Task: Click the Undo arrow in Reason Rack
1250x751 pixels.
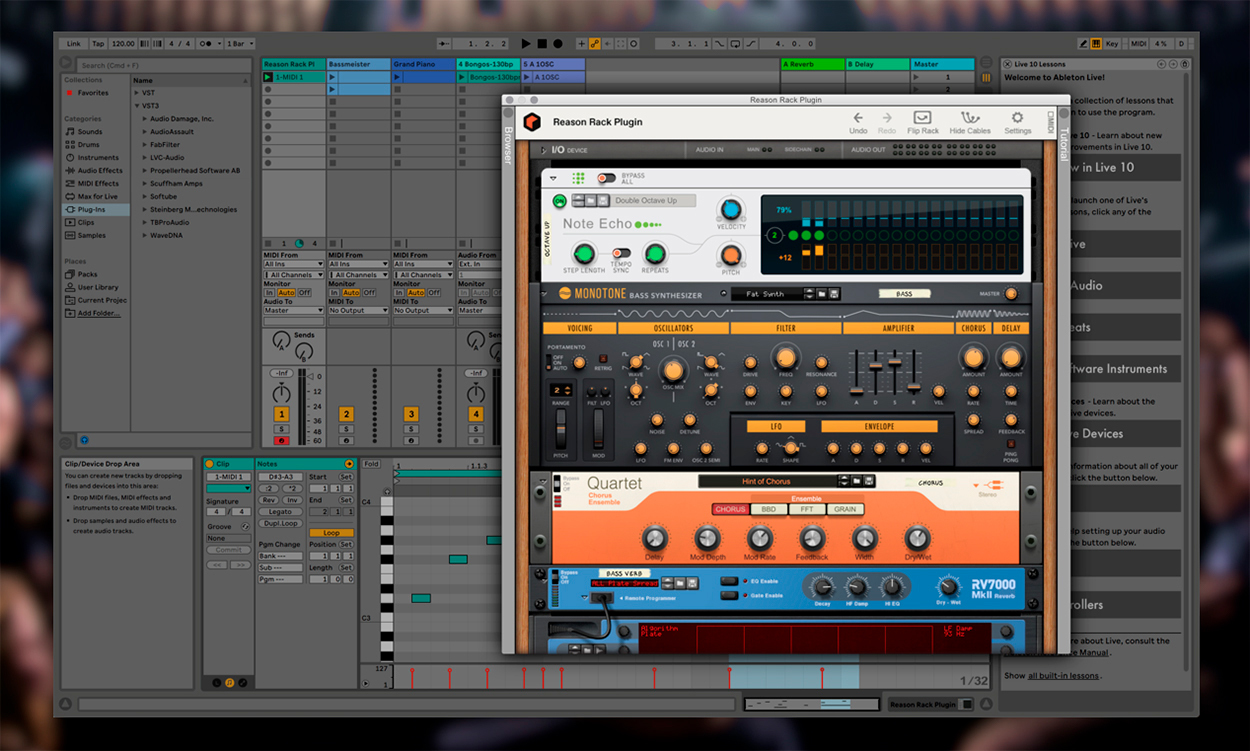Action: pos(858,119)
